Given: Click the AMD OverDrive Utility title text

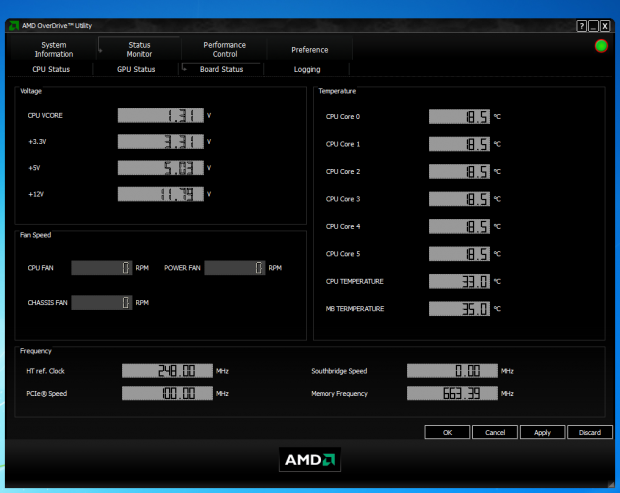Looking at the screenshot, I should click(57, 26).
